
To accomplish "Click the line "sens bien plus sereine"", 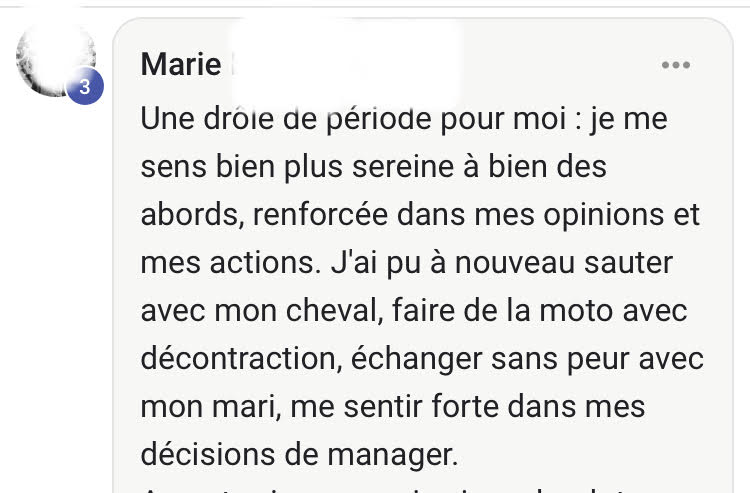I will tap(374, 167).
